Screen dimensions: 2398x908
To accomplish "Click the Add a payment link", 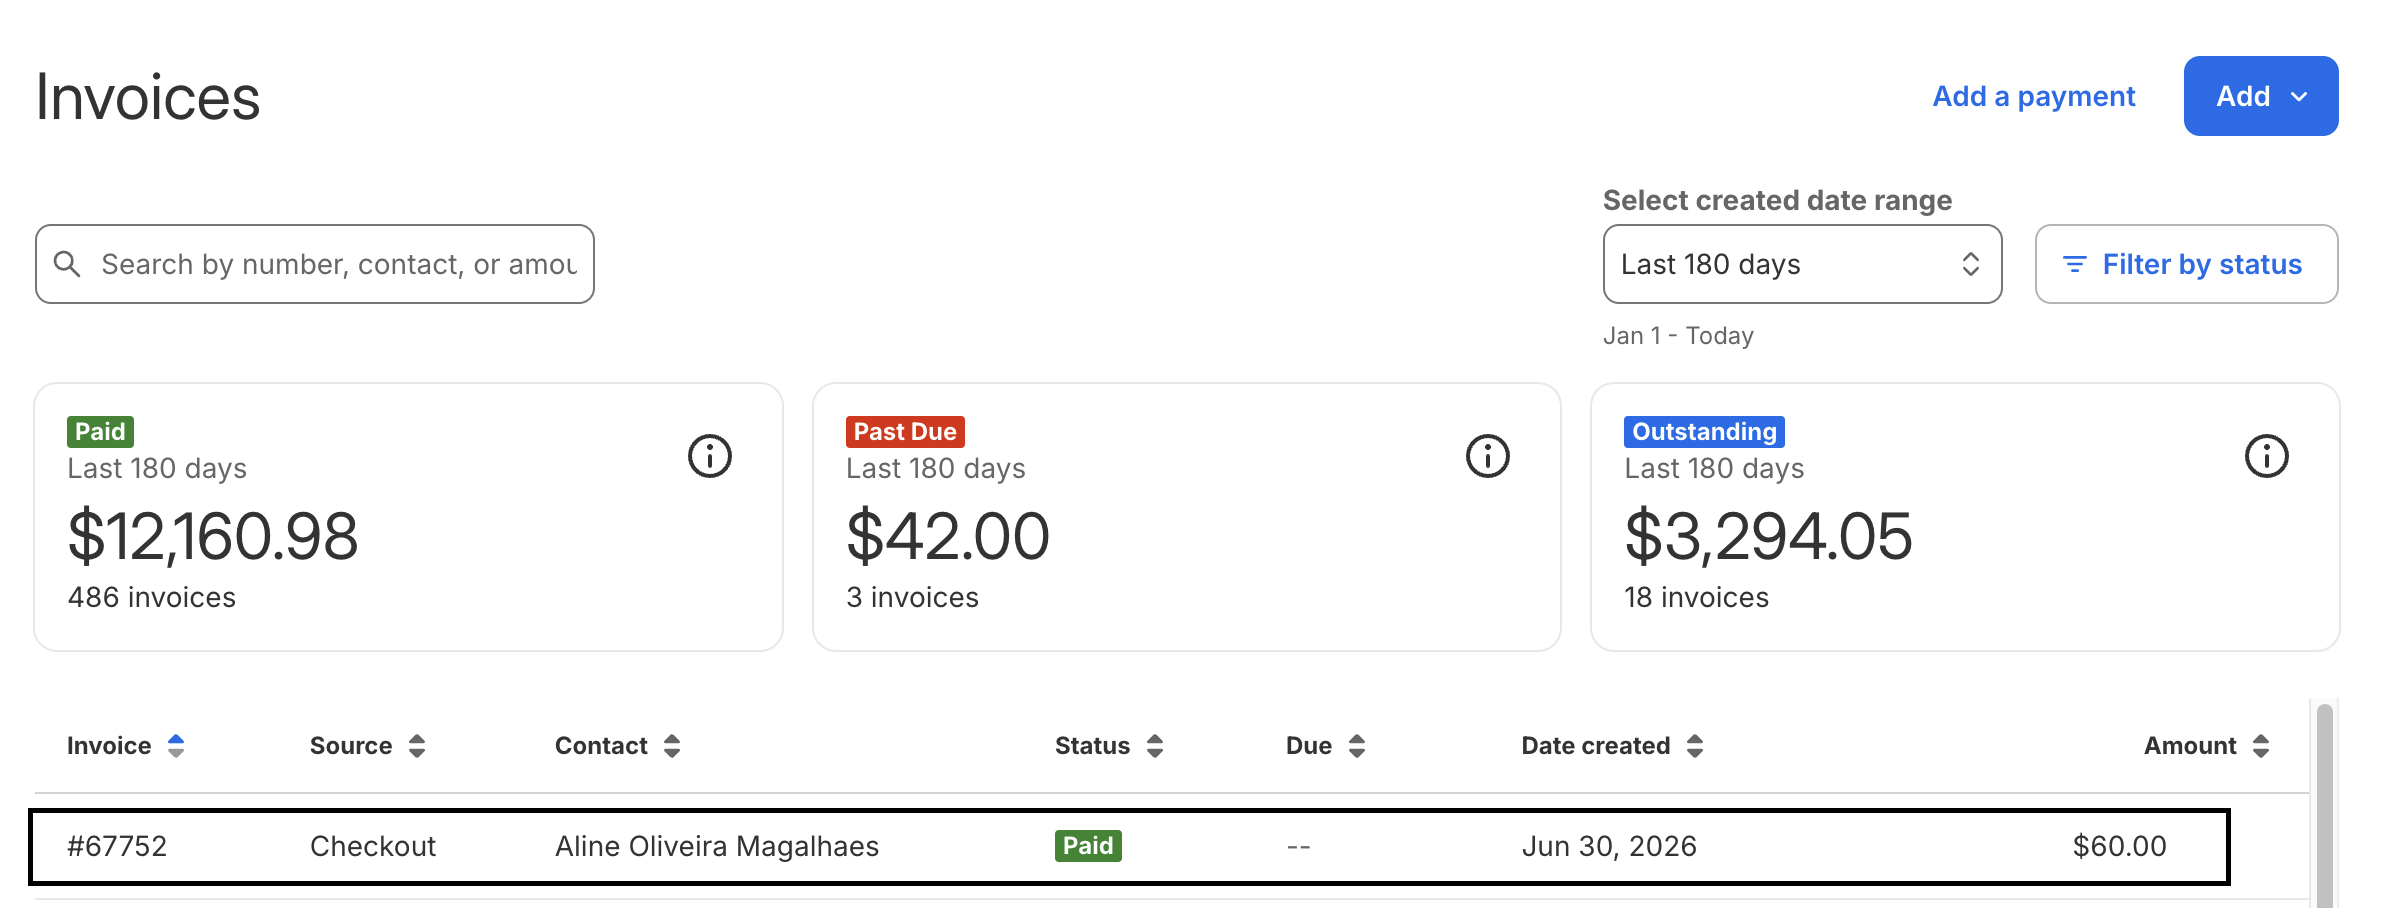I will coord(2033,96).
